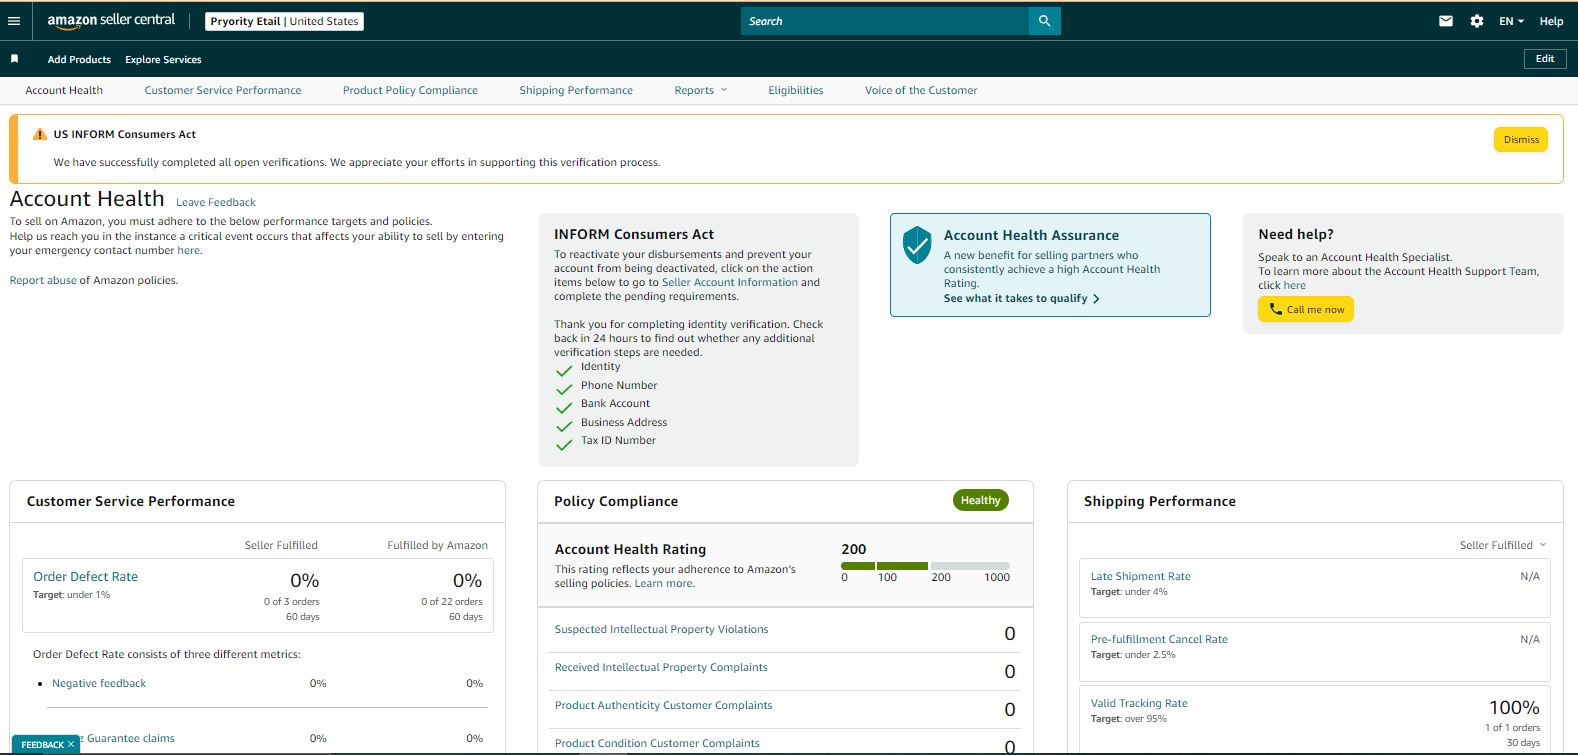The height and width of the screenshot is (755, 1578).
Task: Open Product Condition Customer Complaints
Action: coord(657,743)
